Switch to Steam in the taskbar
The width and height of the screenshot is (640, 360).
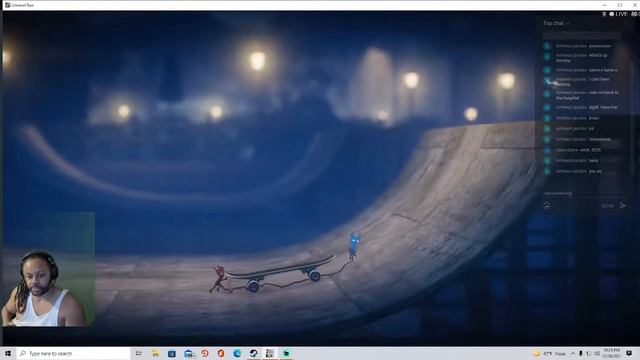253,353
